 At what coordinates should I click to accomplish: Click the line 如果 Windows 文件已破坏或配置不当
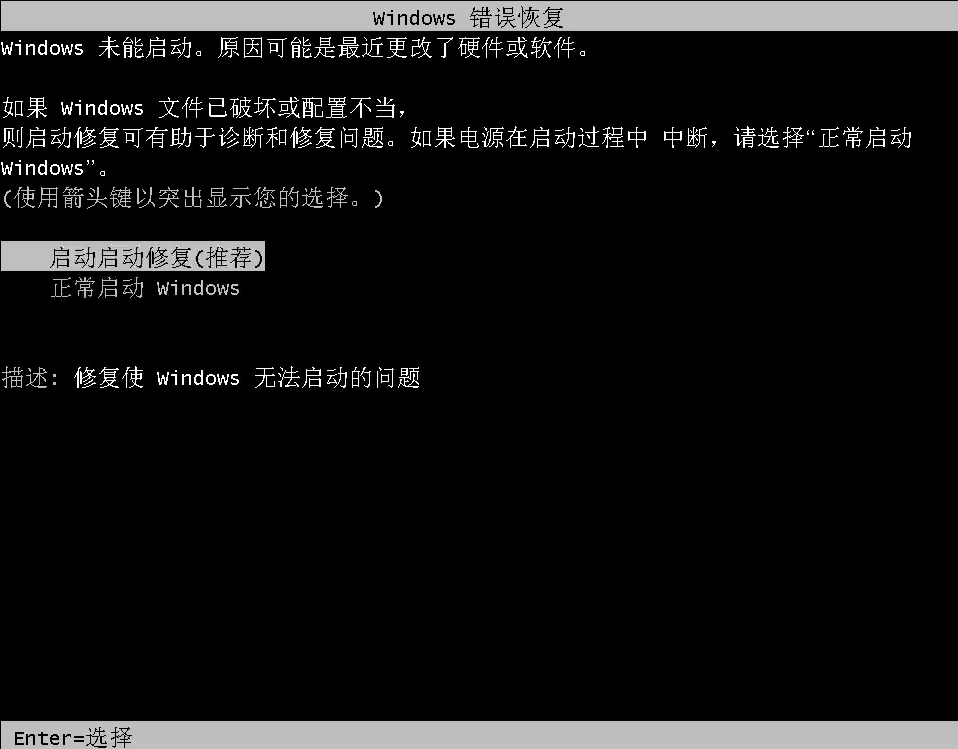point(204,108)
